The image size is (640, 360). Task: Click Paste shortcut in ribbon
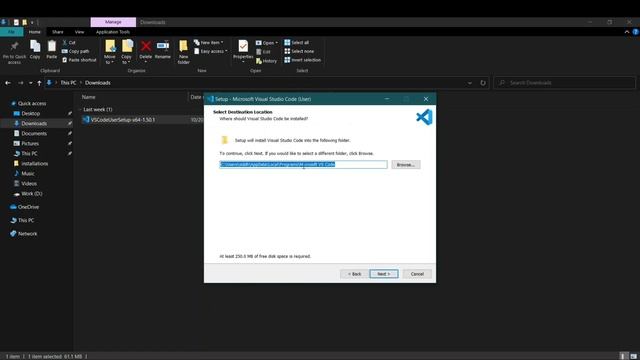79,60
